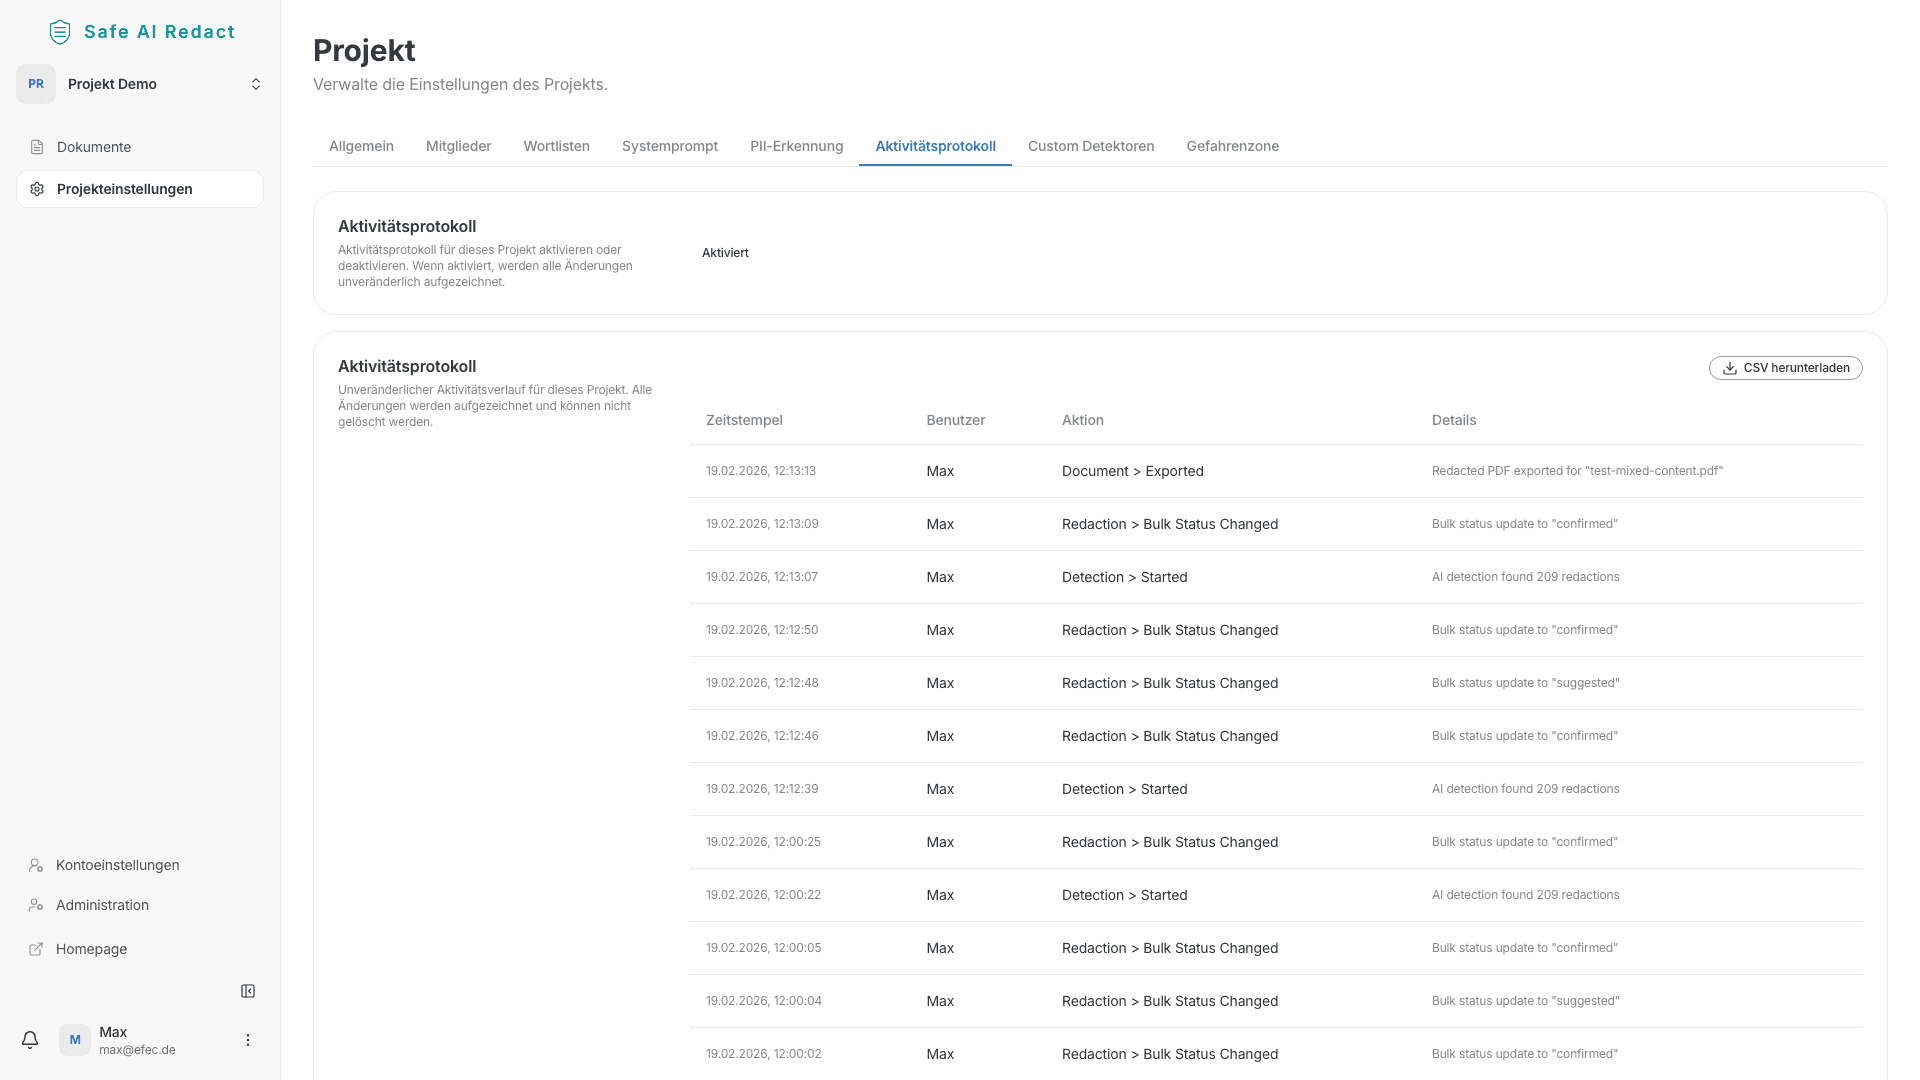This screenshot has height=1080, width=1920.
Task: Open the Administration link in sidebar
Action: coord(102,905)
